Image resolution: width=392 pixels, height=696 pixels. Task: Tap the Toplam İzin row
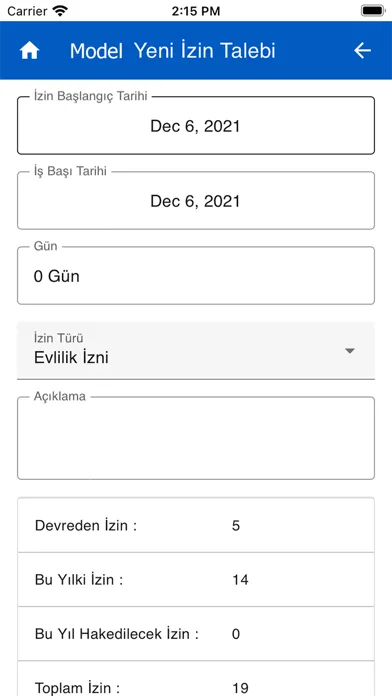[x=196, y=679]
